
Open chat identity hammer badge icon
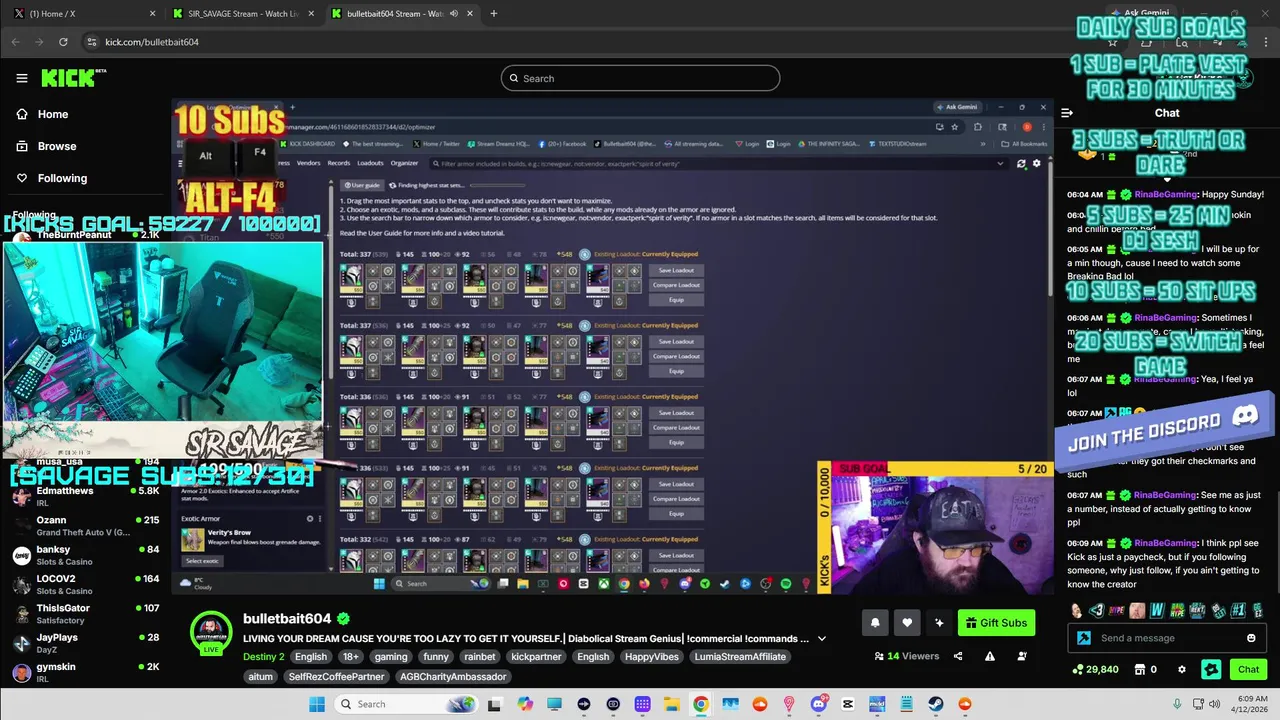1083,638
